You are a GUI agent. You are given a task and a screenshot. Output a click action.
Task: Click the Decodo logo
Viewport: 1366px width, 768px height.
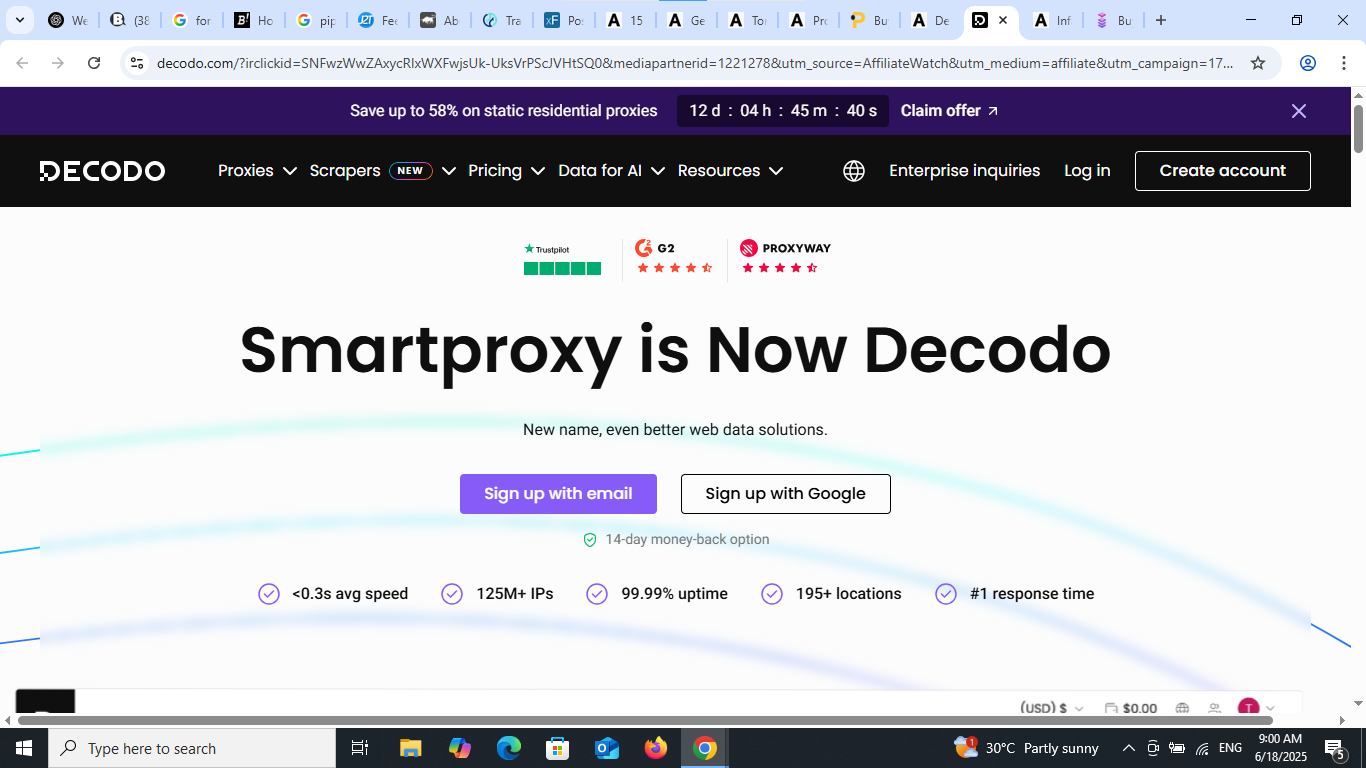click(102, 171)
